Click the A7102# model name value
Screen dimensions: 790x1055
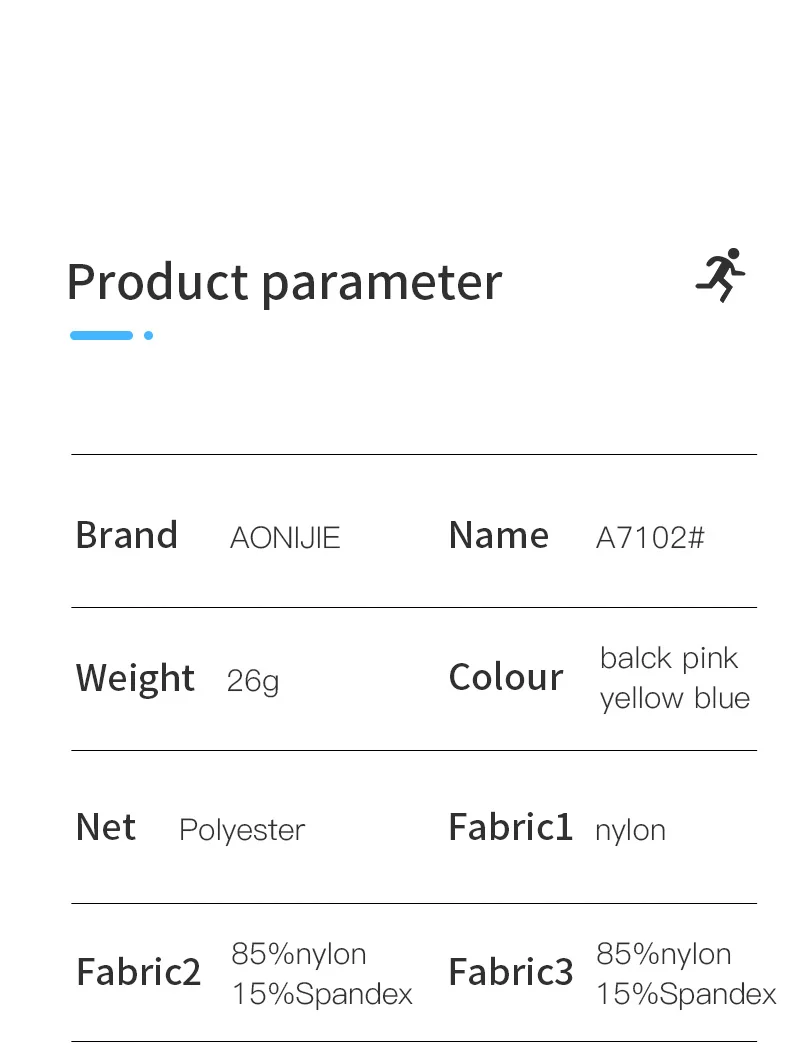click(650, 538)
